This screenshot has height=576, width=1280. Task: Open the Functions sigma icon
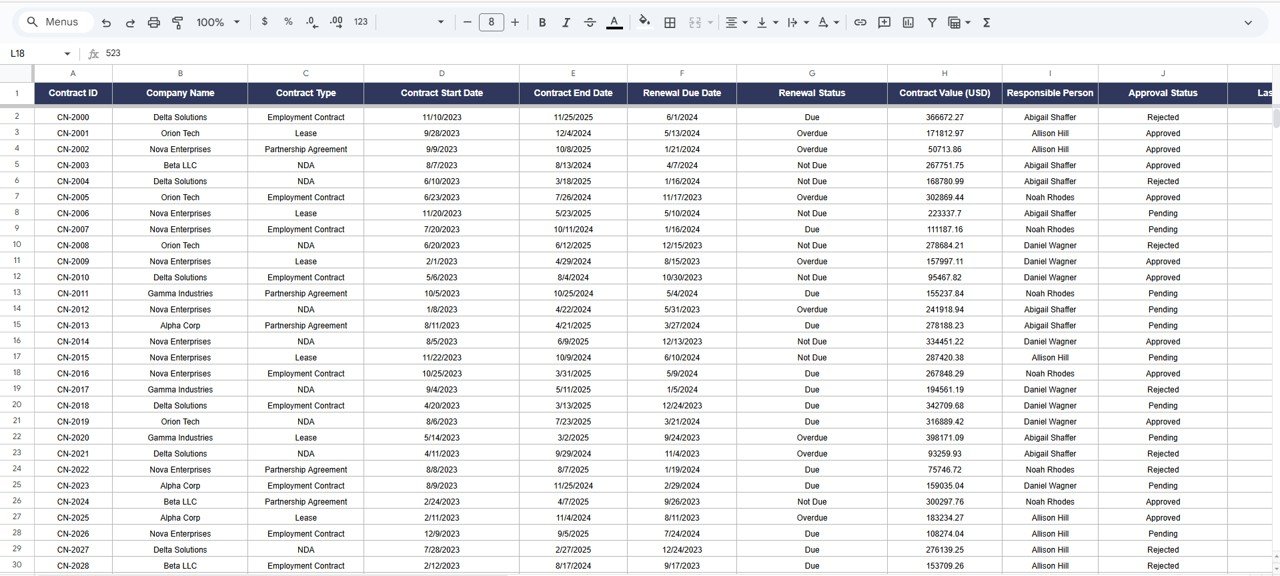coord(986,22)
